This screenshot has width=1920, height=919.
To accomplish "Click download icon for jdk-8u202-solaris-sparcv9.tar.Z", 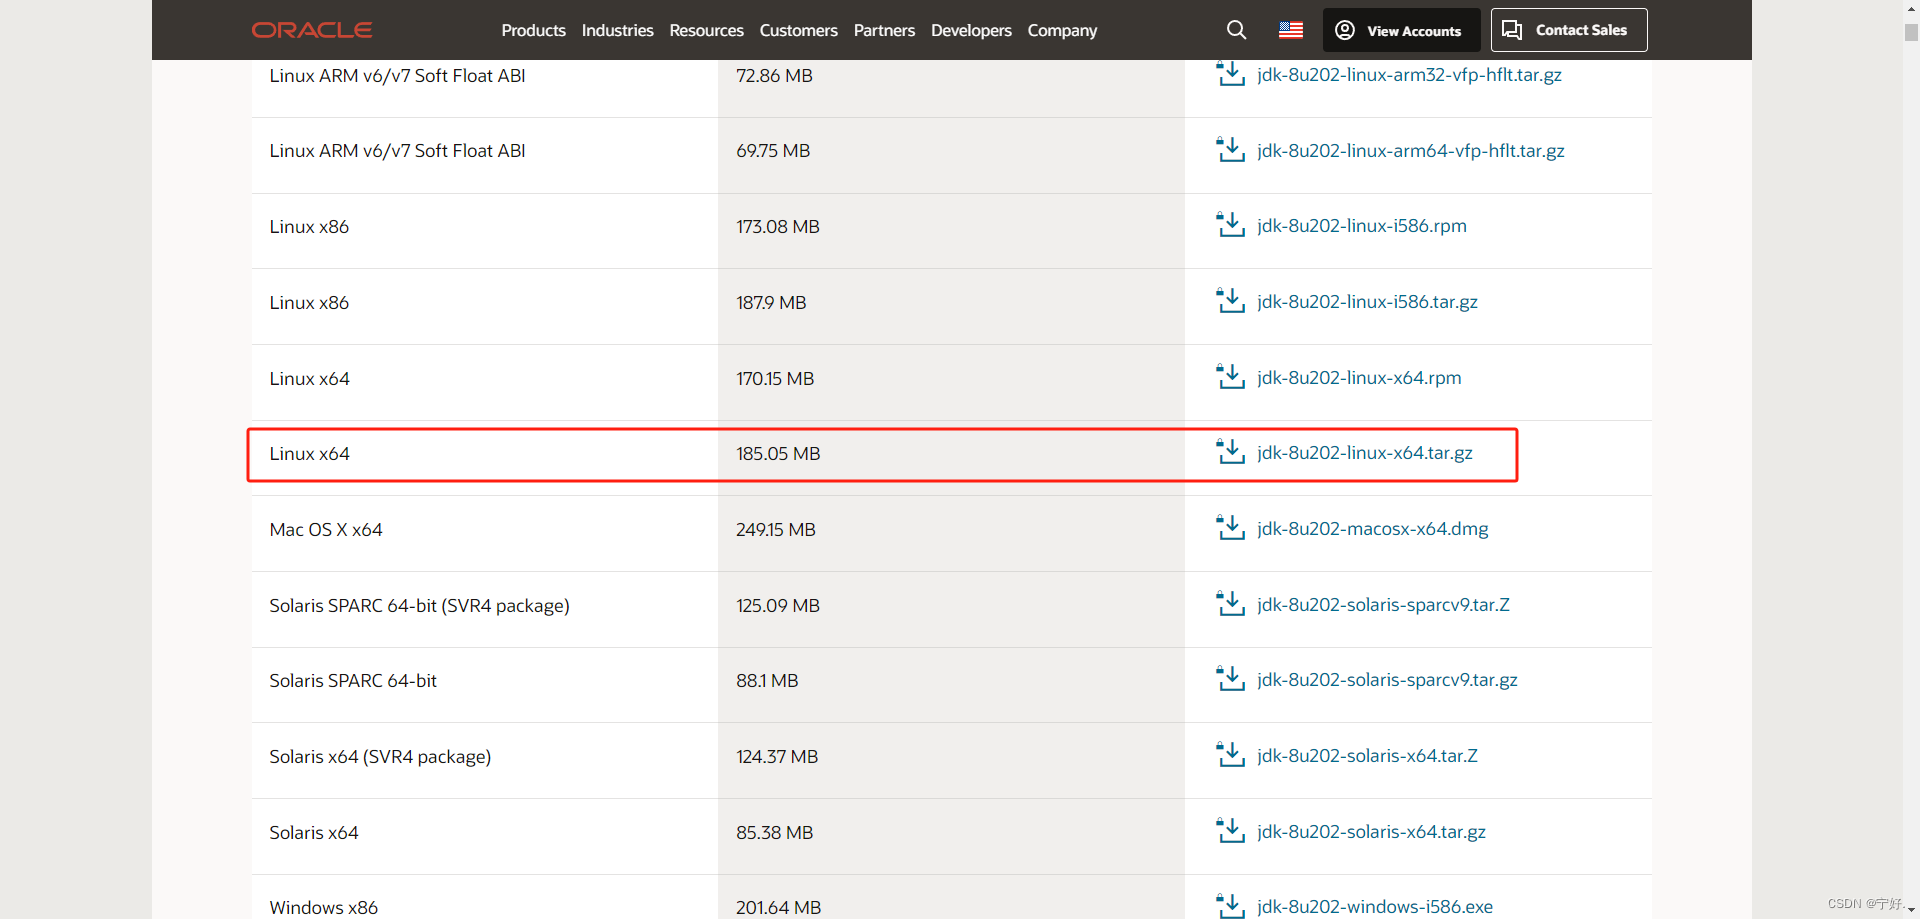I will (x=1230, y=604).
